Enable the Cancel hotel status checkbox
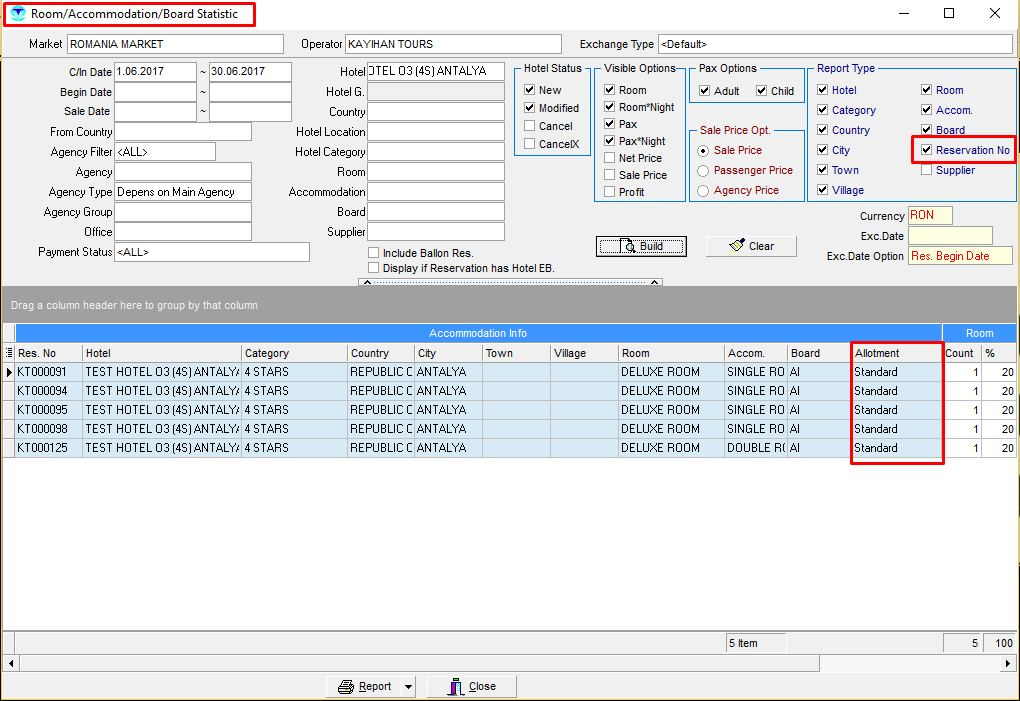Viewport: 1020px width, 701px height. coord(530,126)
